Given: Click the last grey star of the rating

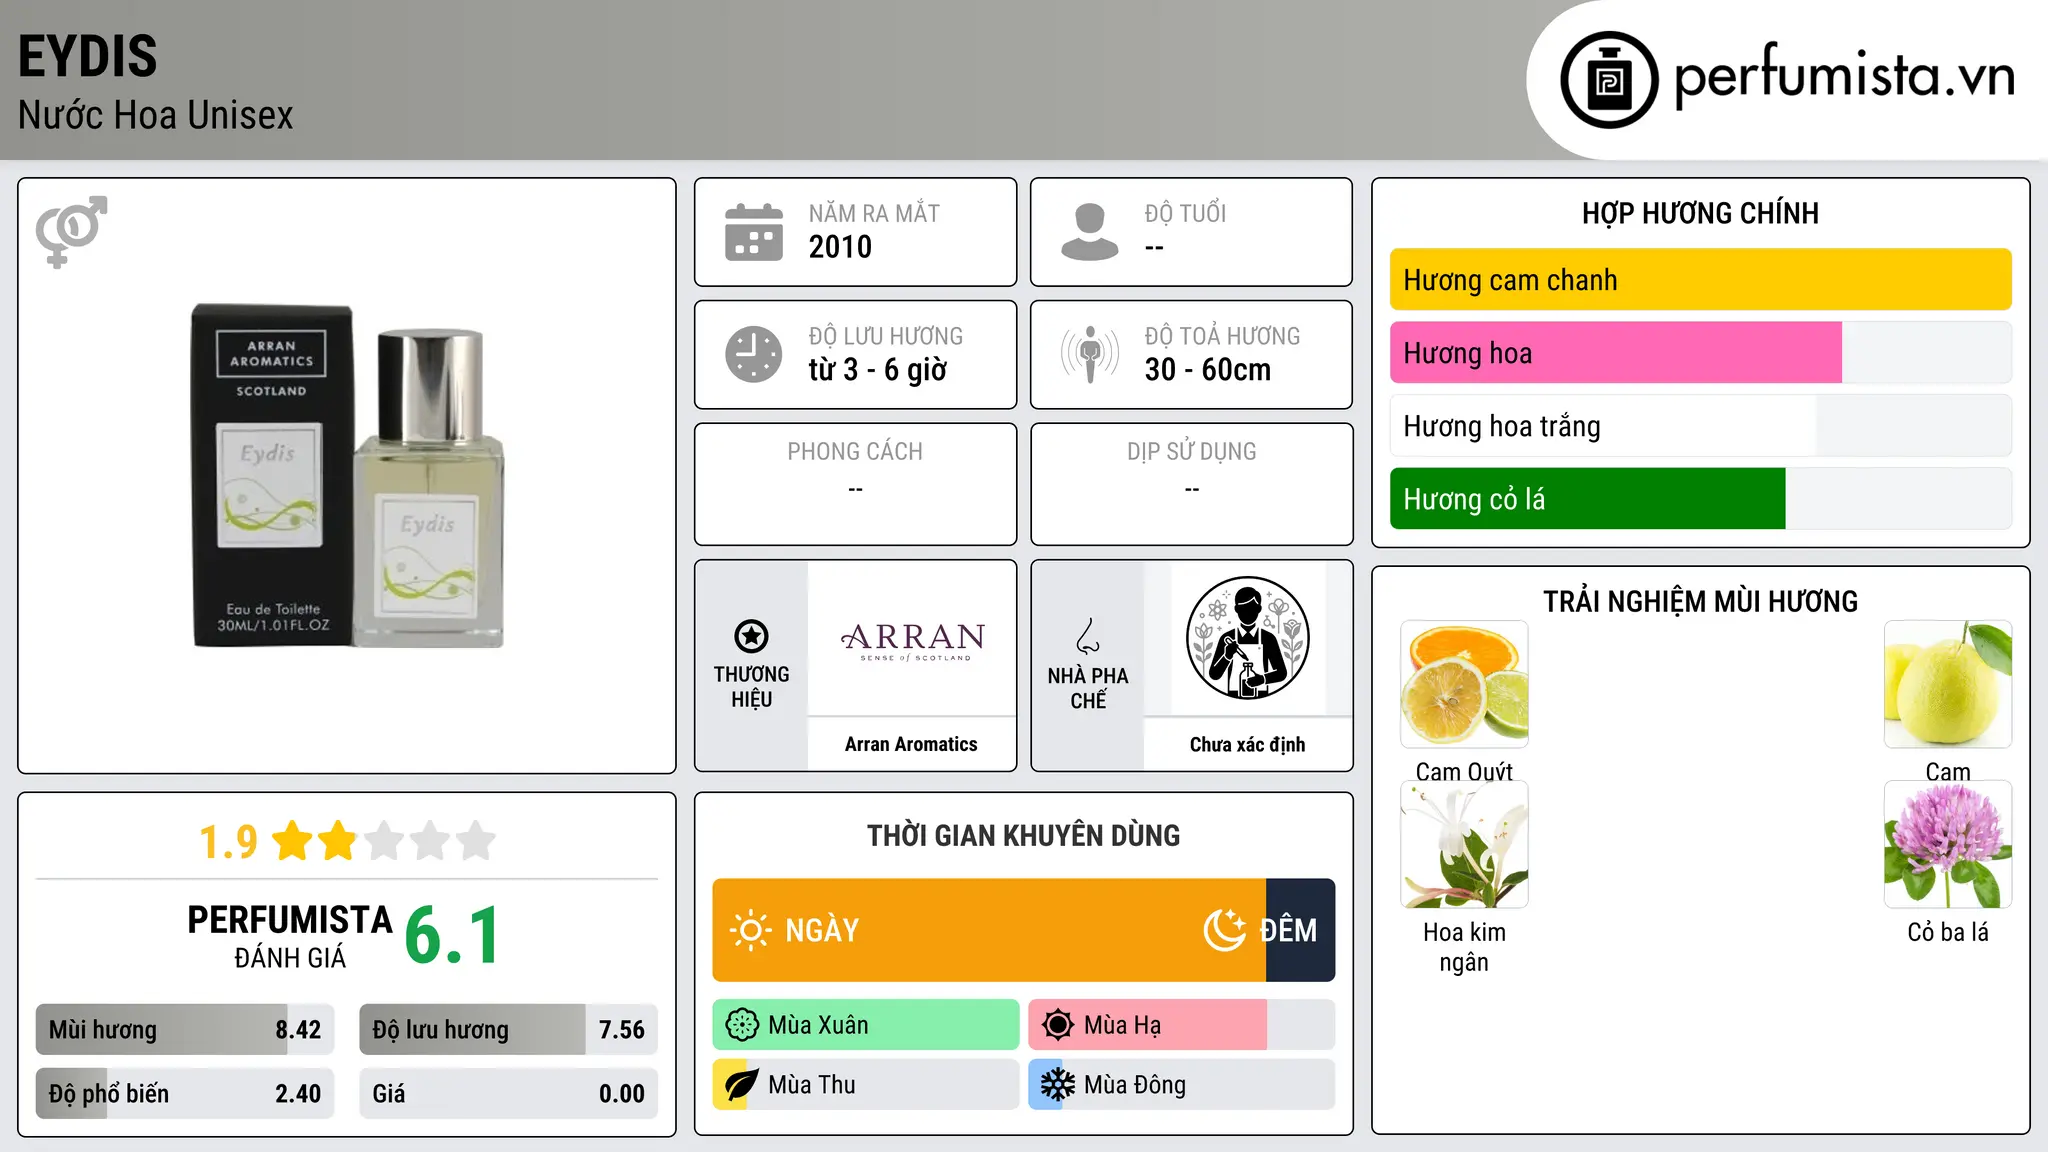Looking at the screenshot, I should [476, 841].
